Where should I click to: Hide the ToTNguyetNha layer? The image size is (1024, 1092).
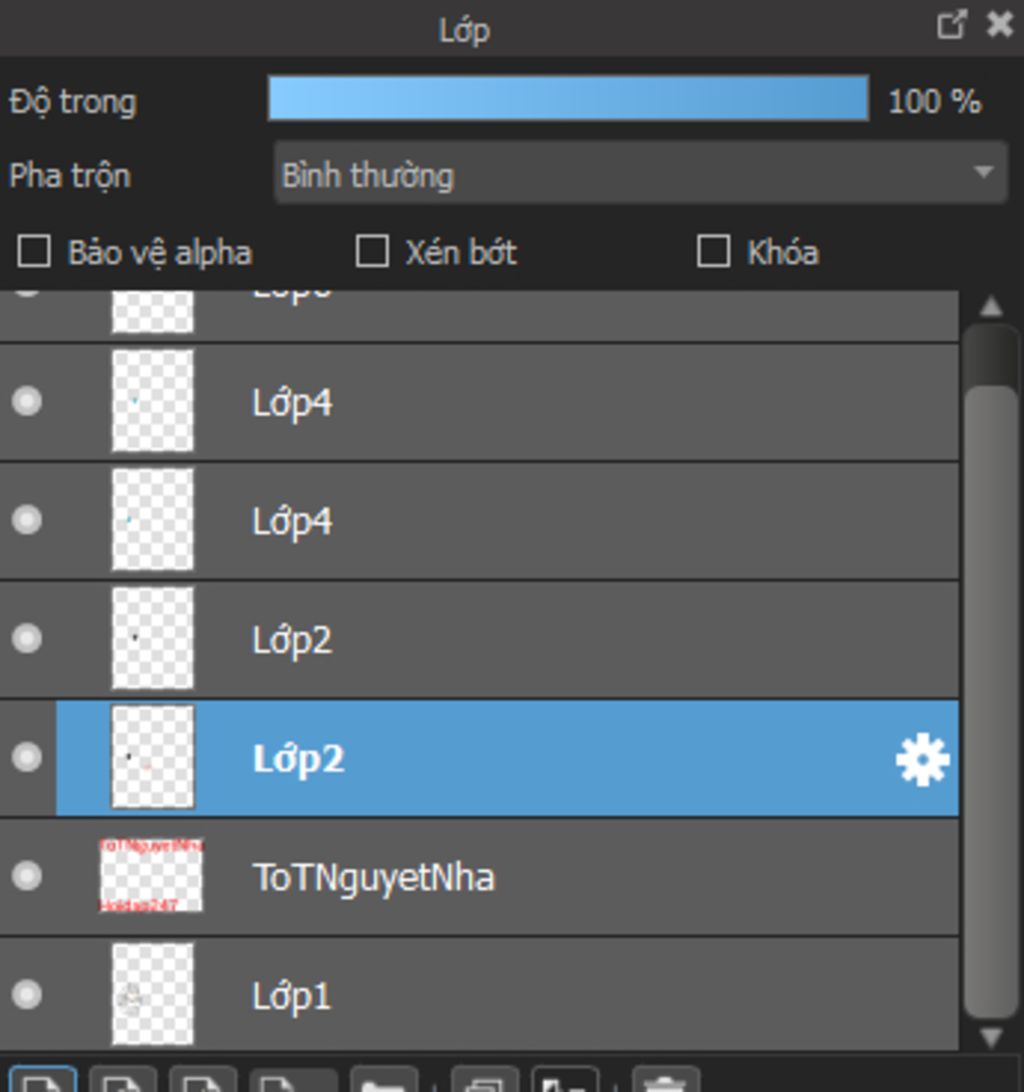click(27, 876)
